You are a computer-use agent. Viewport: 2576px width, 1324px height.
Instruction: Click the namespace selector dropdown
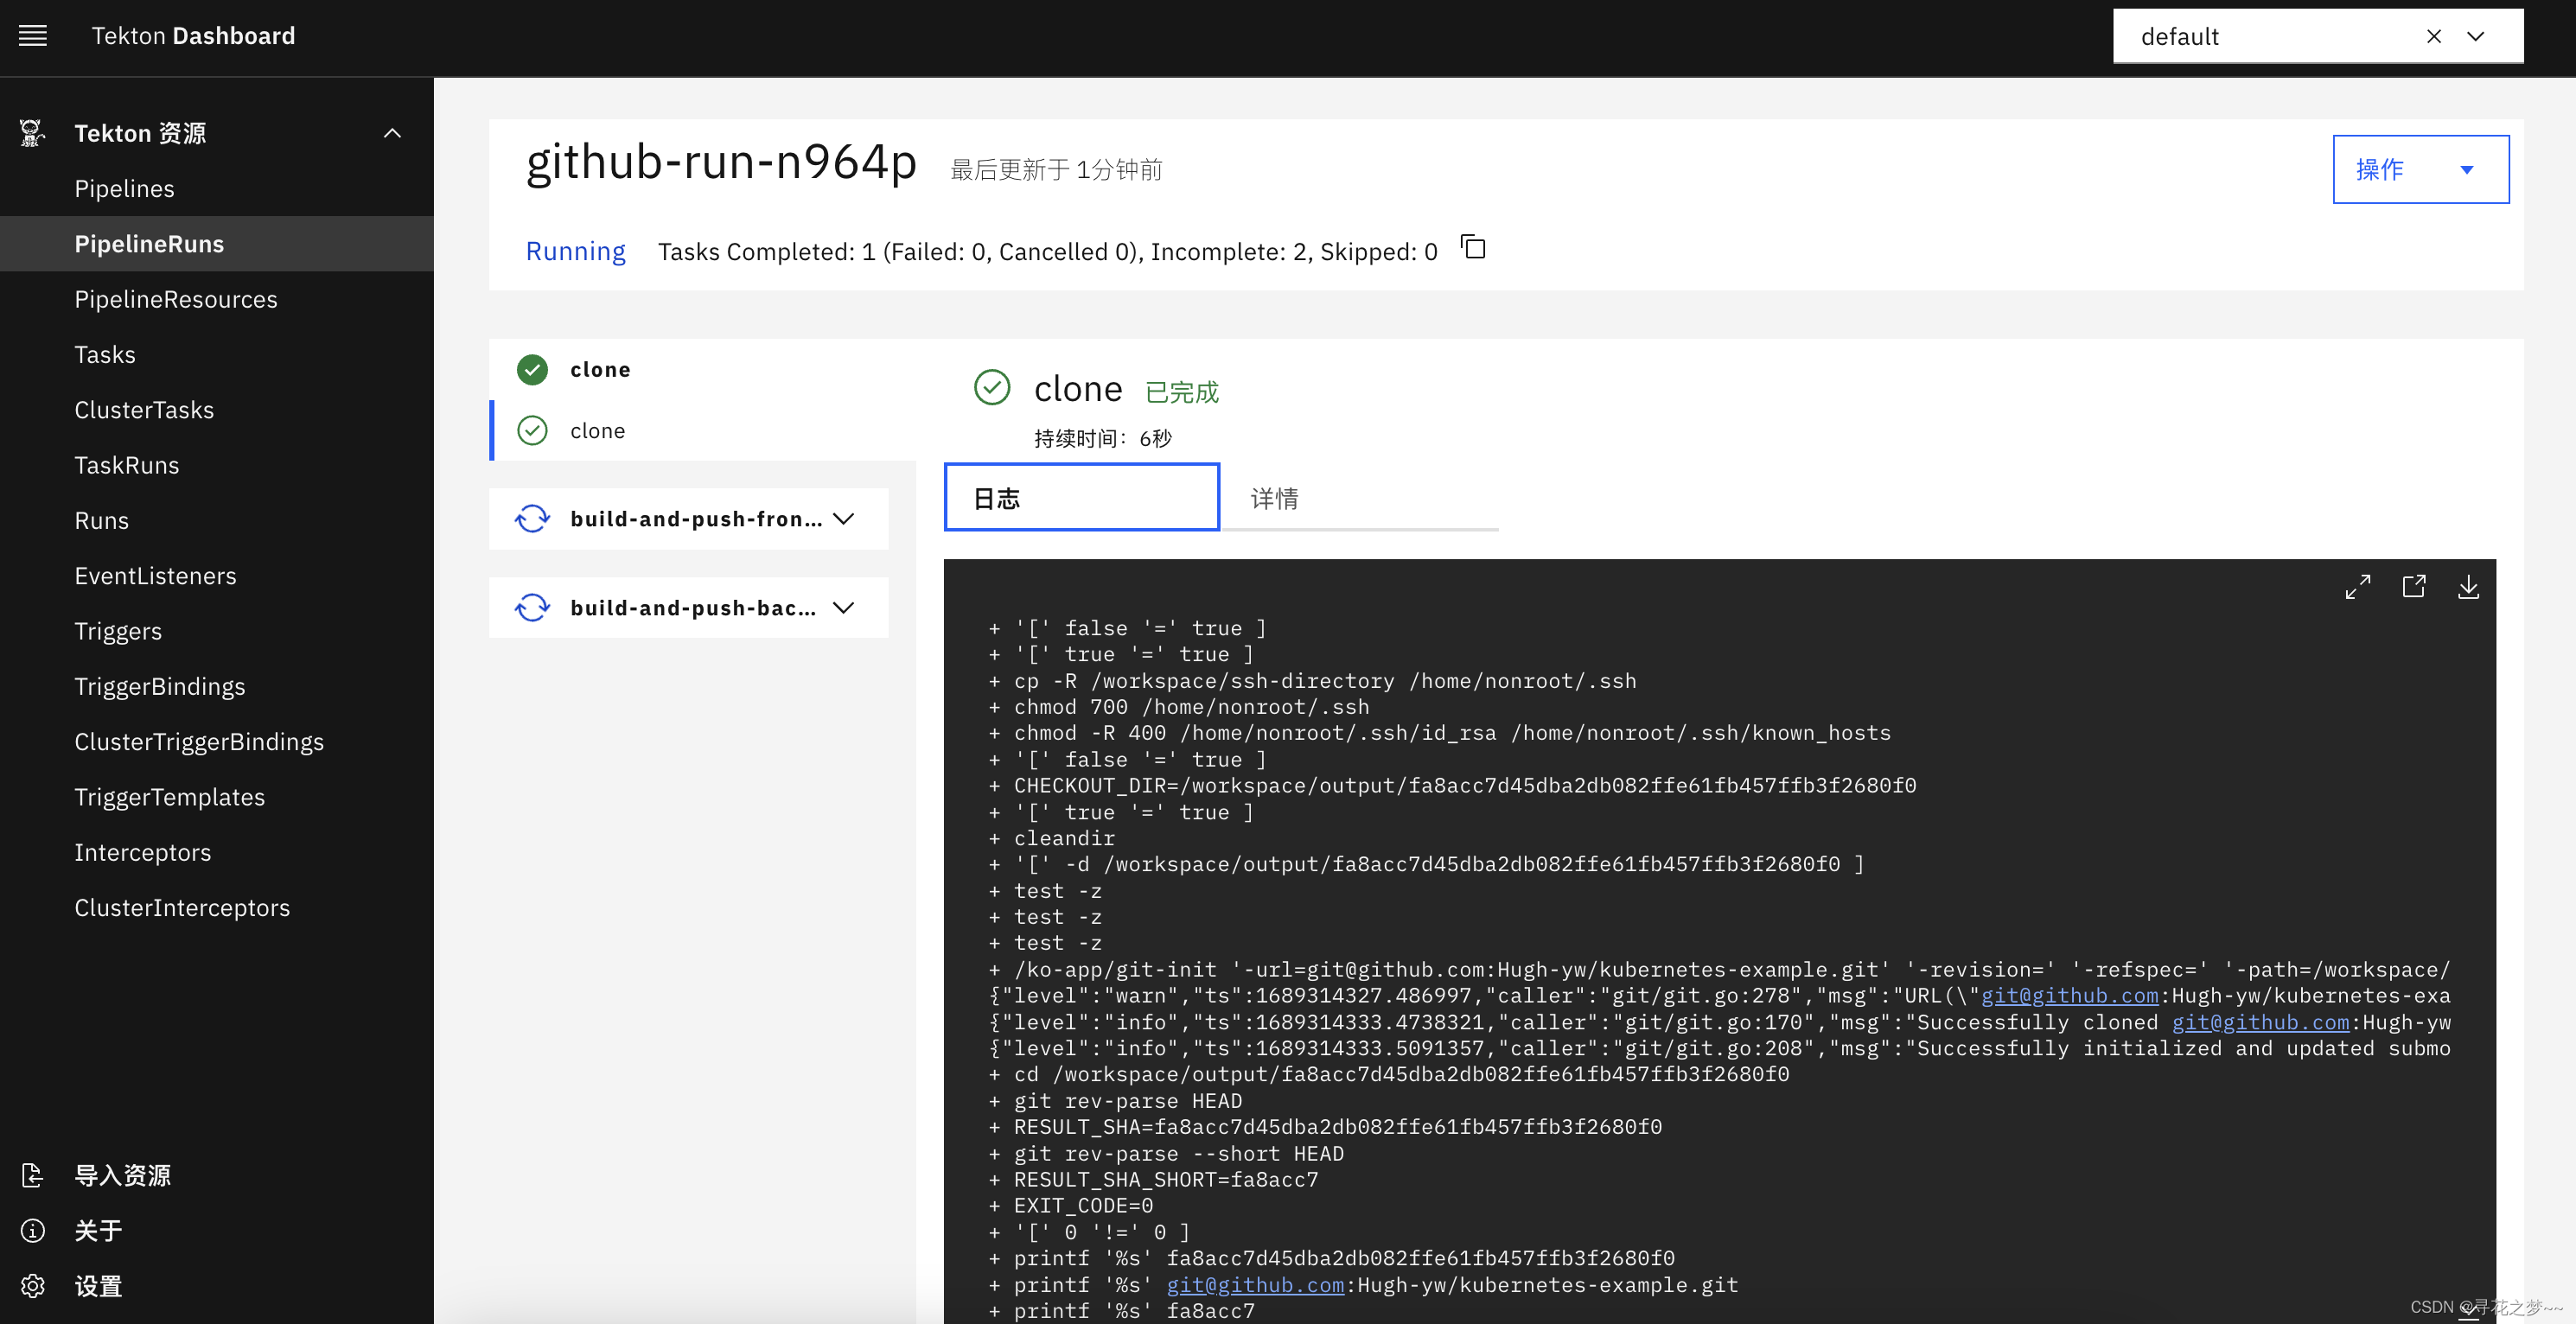[2482, 35]
